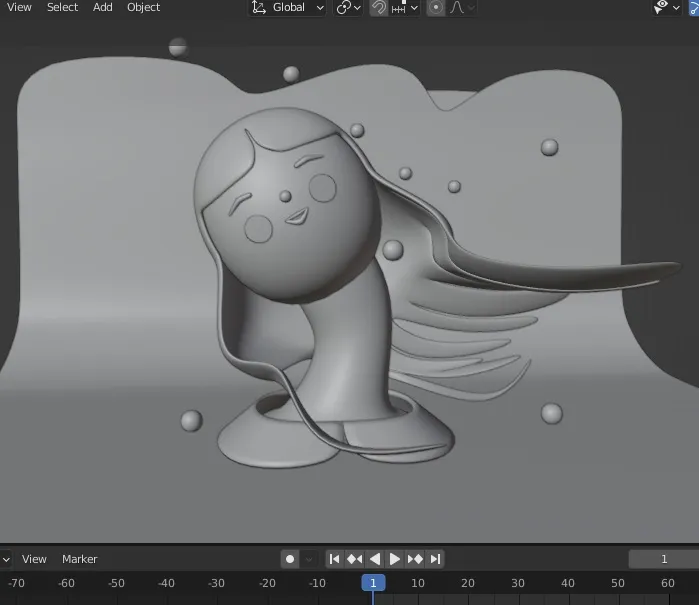Jump to next keyframe

coord(415,559)
